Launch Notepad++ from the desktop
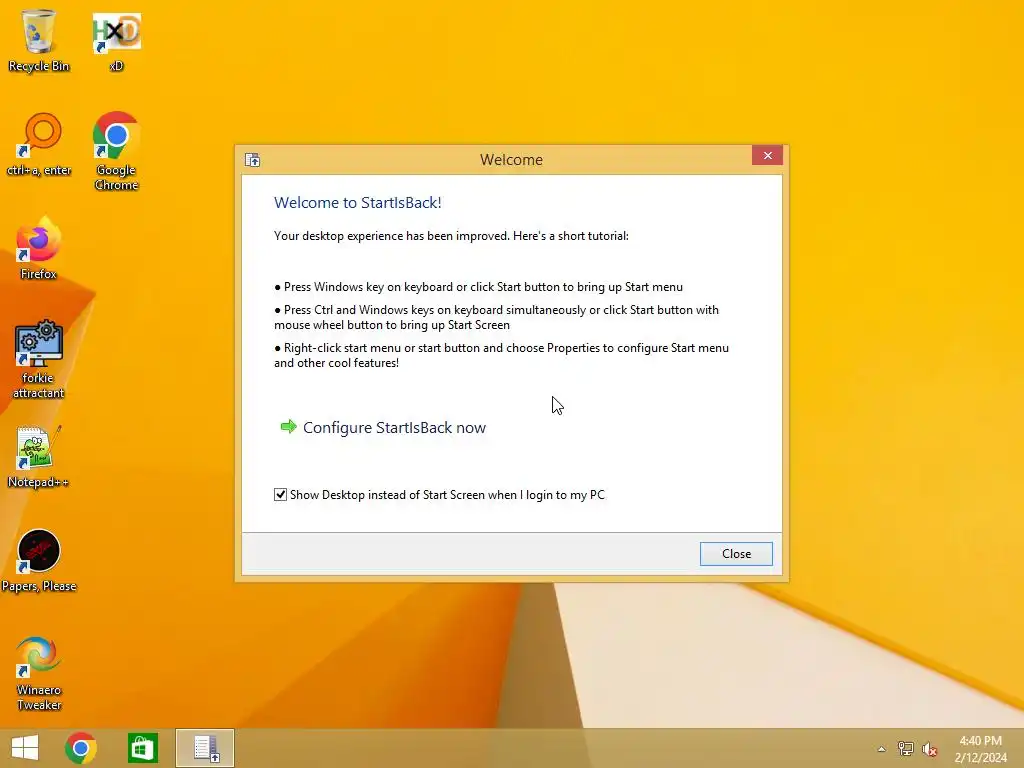1024x768 pixels. [39, 457]
